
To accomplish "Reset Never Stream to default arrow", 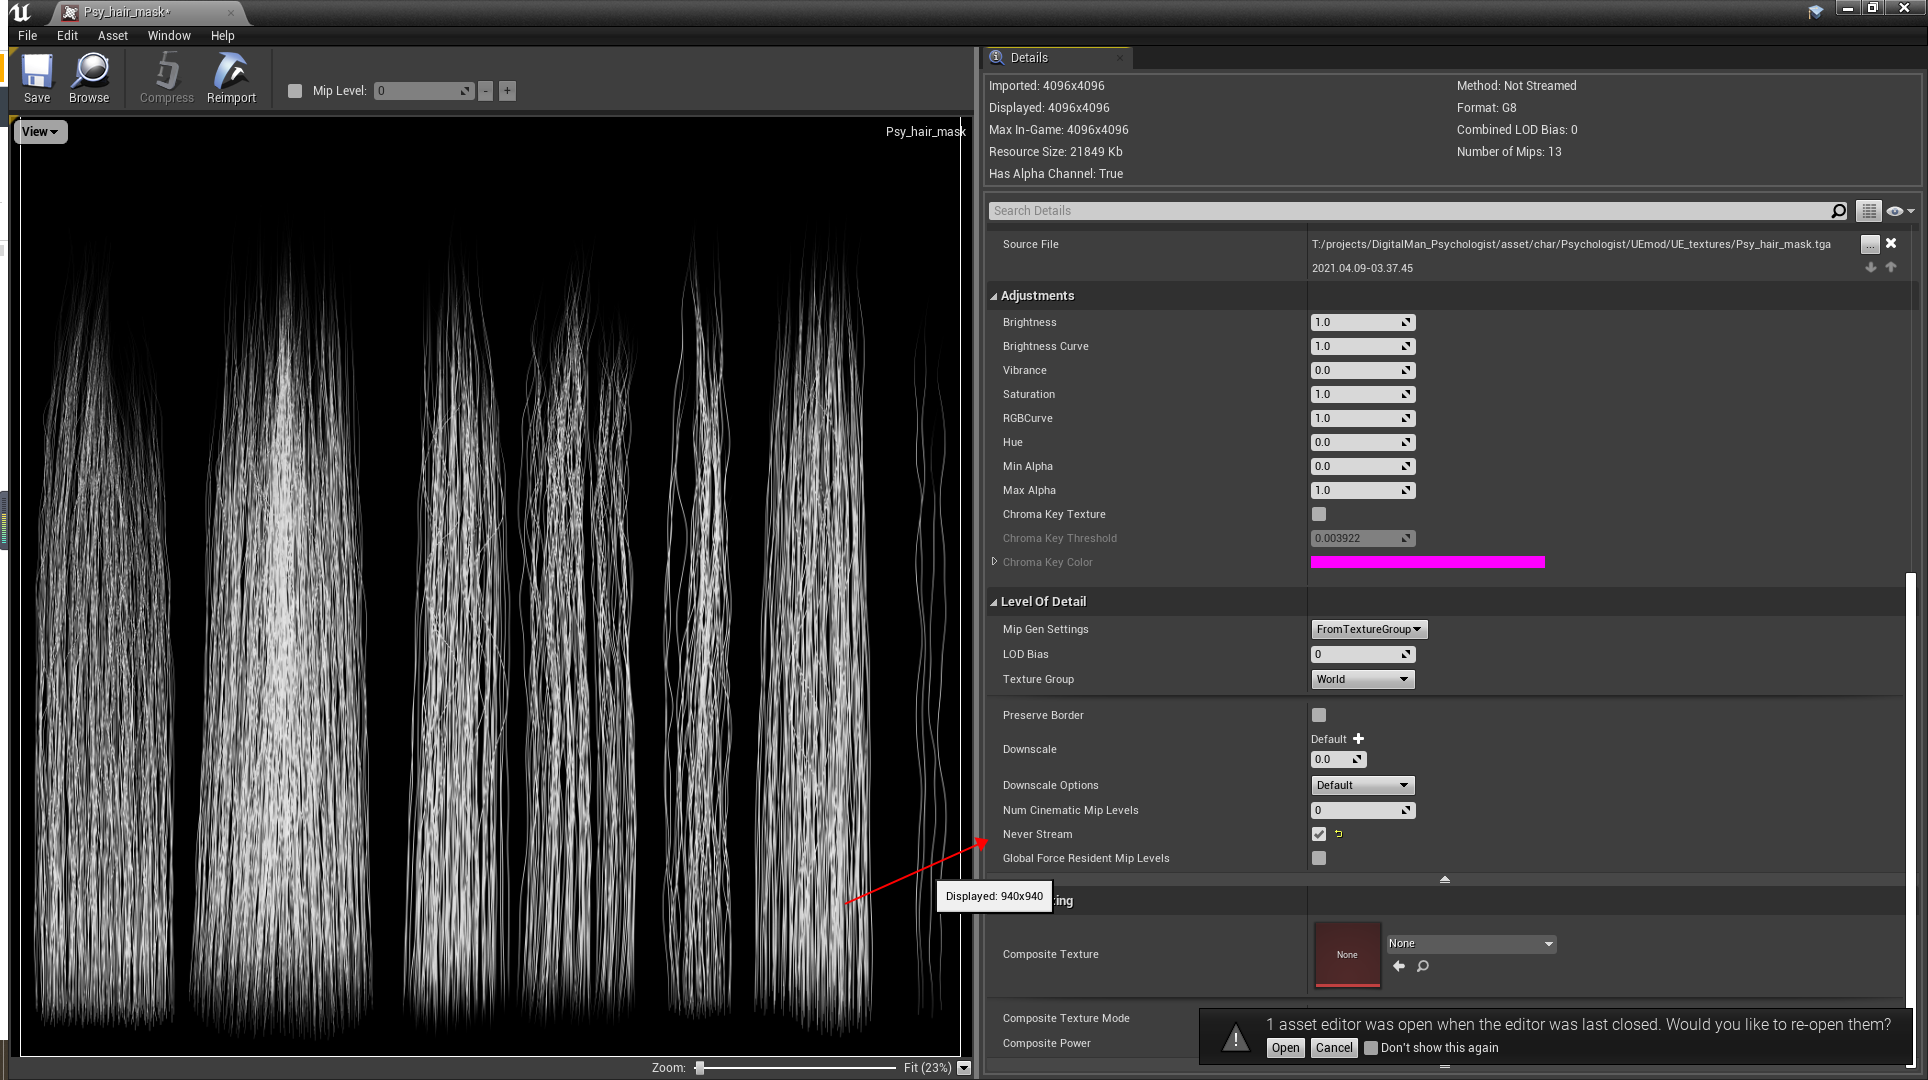I will (1338, 834).
